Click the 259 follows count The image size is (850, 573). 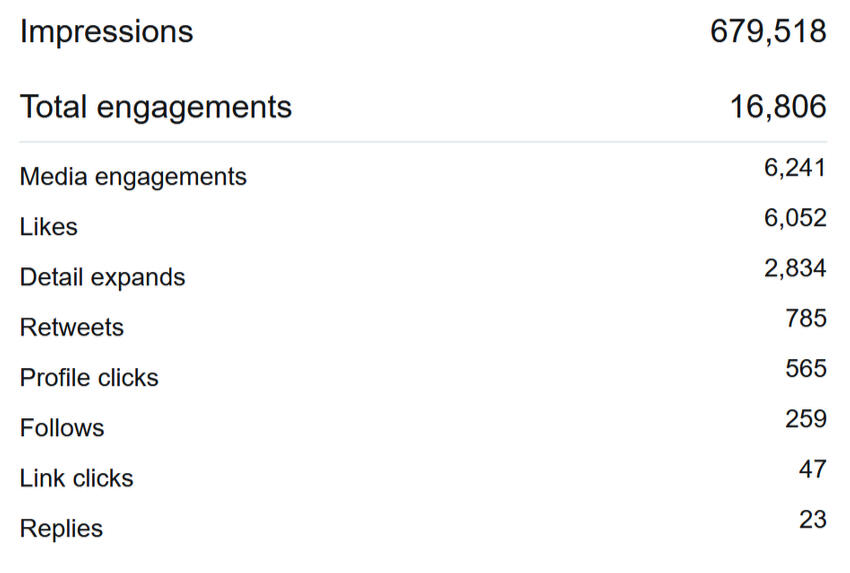pyautogui.click(x=806, y=419)
